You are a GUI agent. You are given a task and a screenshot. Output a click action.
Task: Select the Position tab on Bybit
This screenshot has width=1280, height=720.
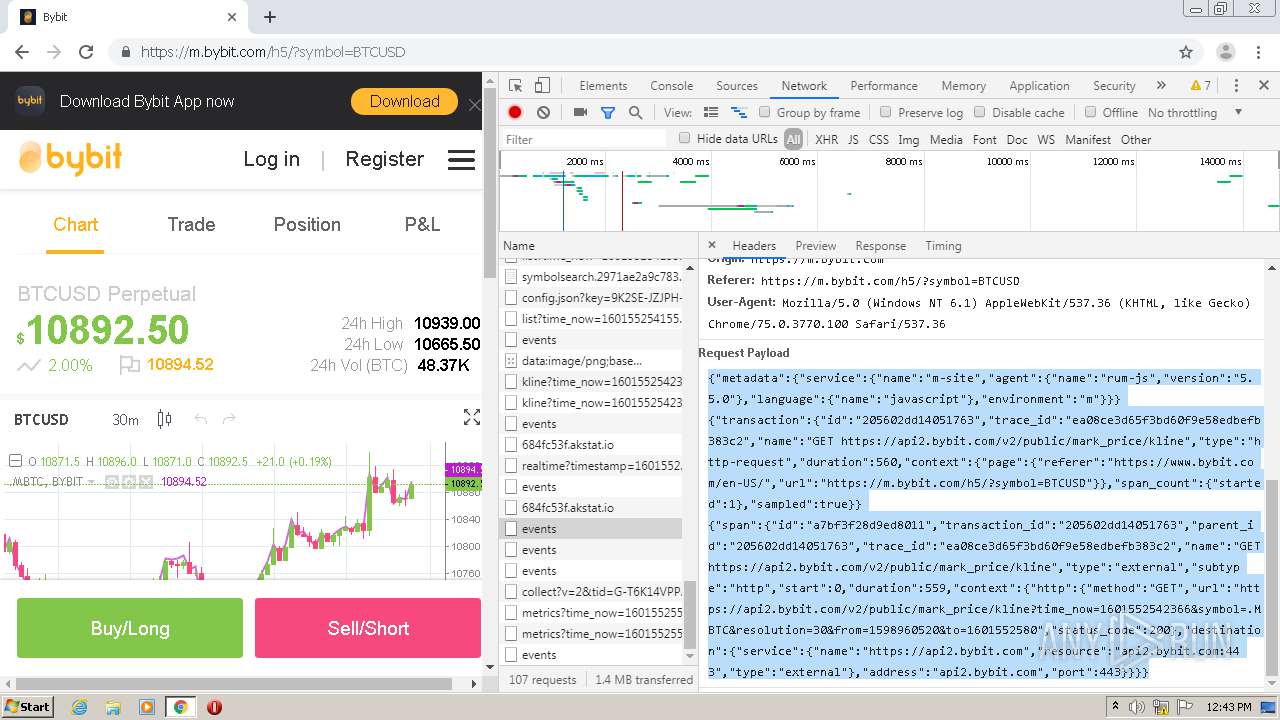307,225
